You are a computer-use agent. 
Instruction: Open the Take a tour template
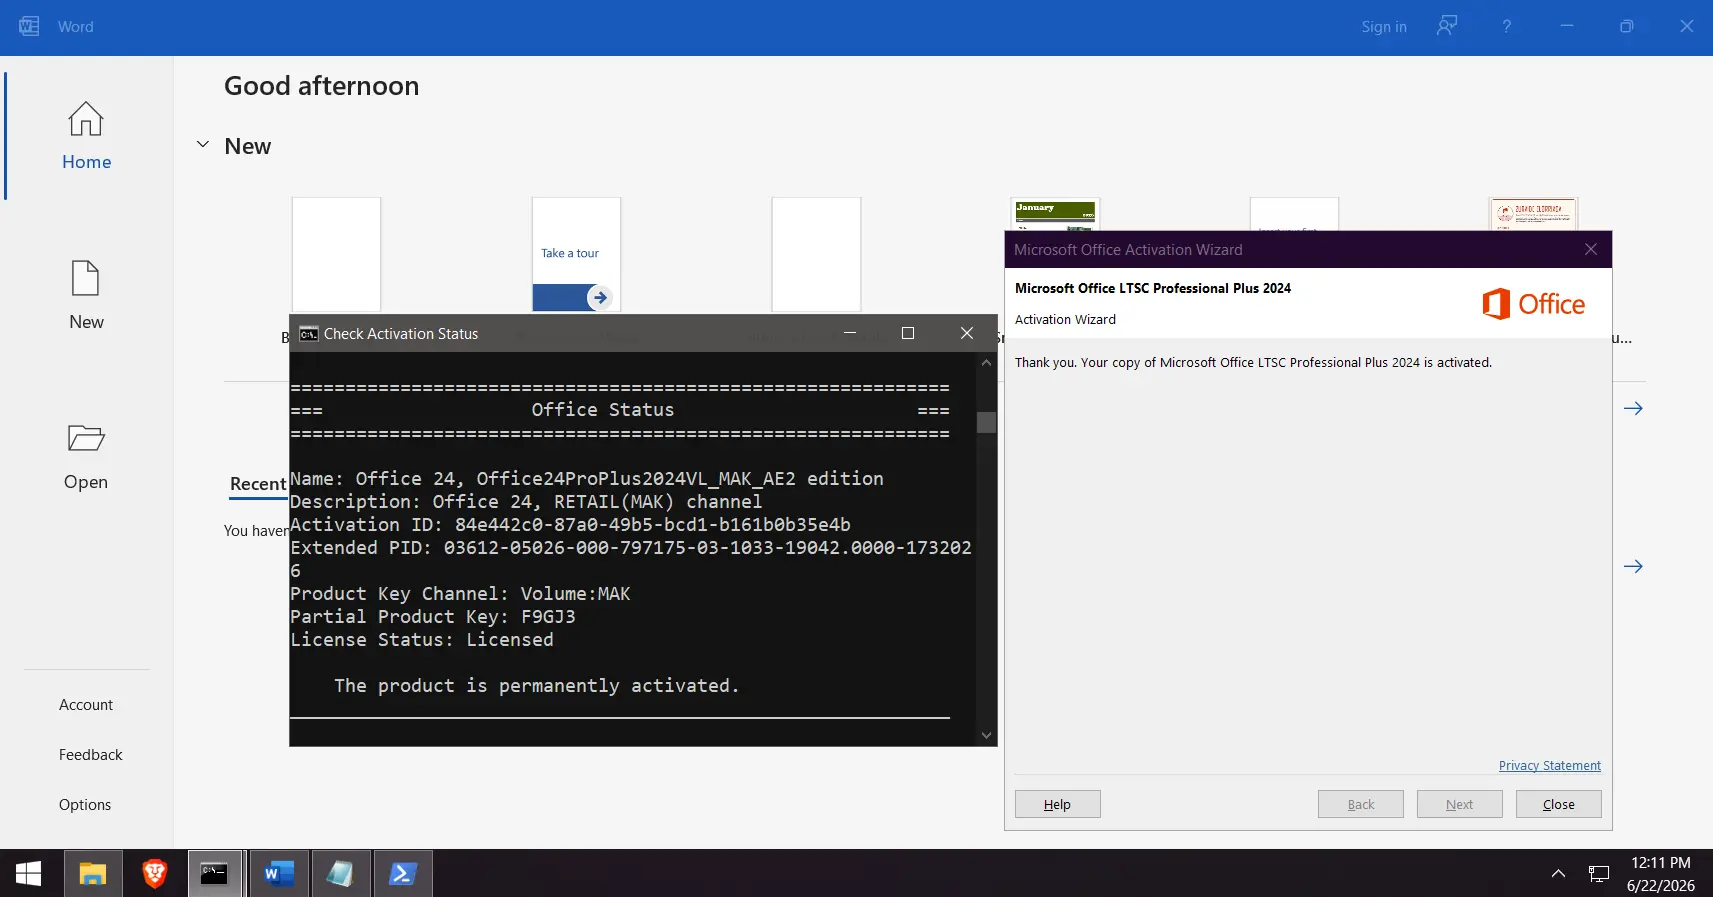[576, 254]
